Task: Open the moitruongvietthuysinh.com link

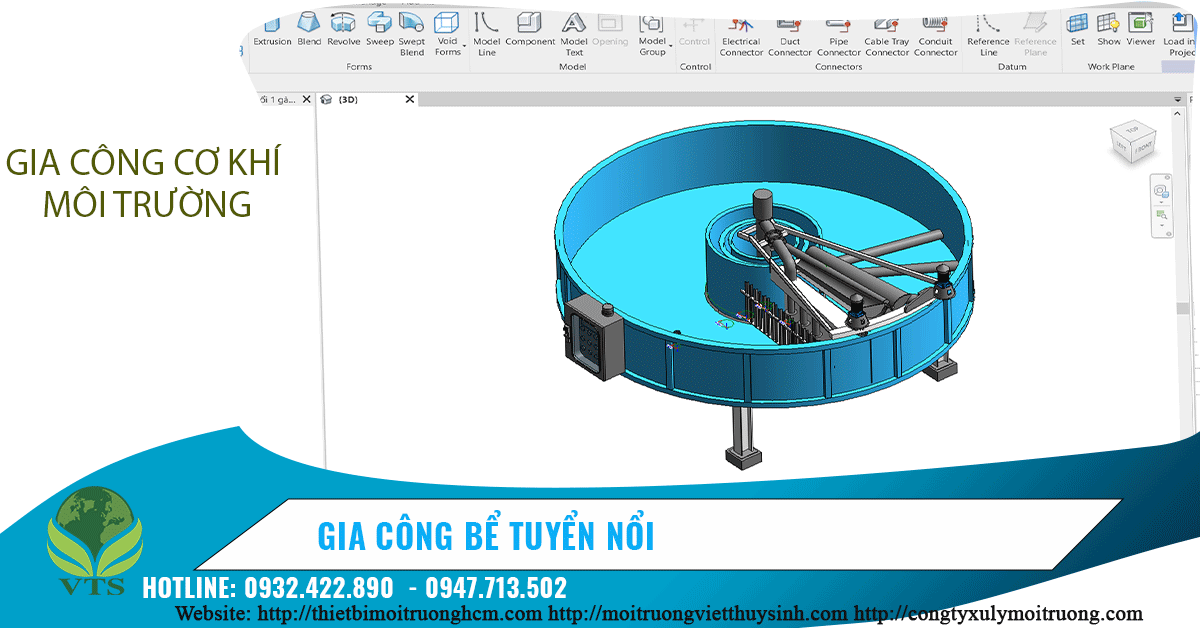Action: (x=698, y=612)
